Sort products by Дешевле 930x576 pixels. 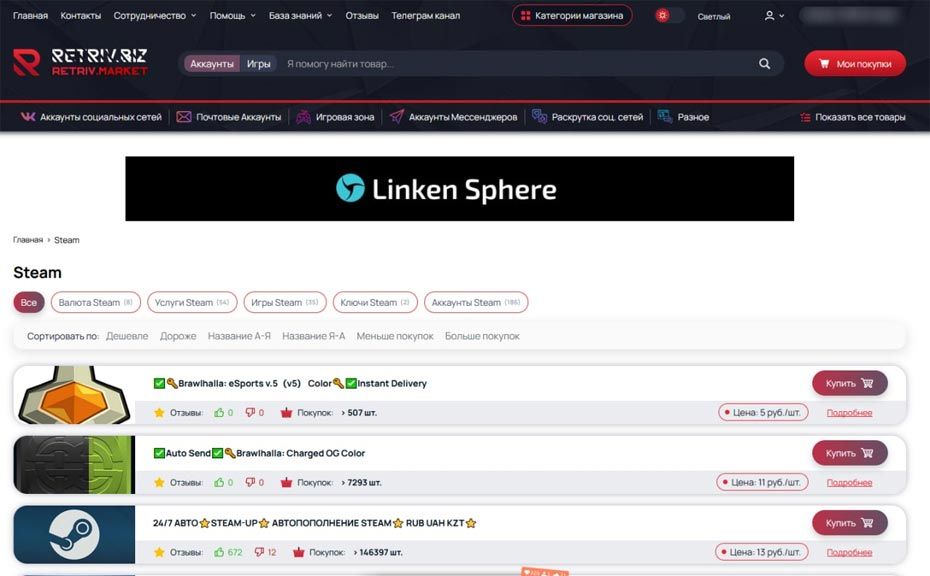[127, 336]
